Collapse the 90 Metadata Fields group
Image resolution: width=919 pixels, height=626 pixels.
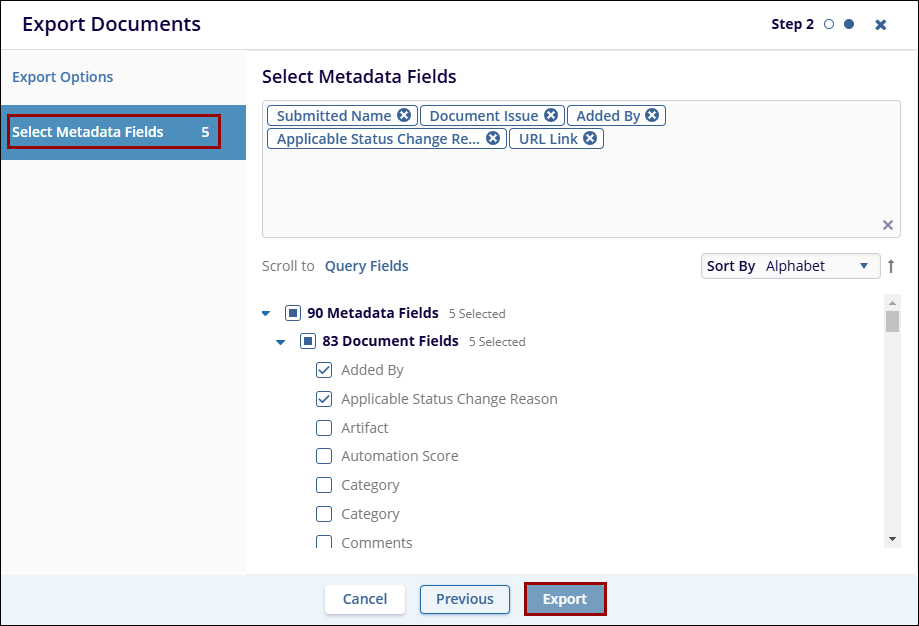point(266,313)
